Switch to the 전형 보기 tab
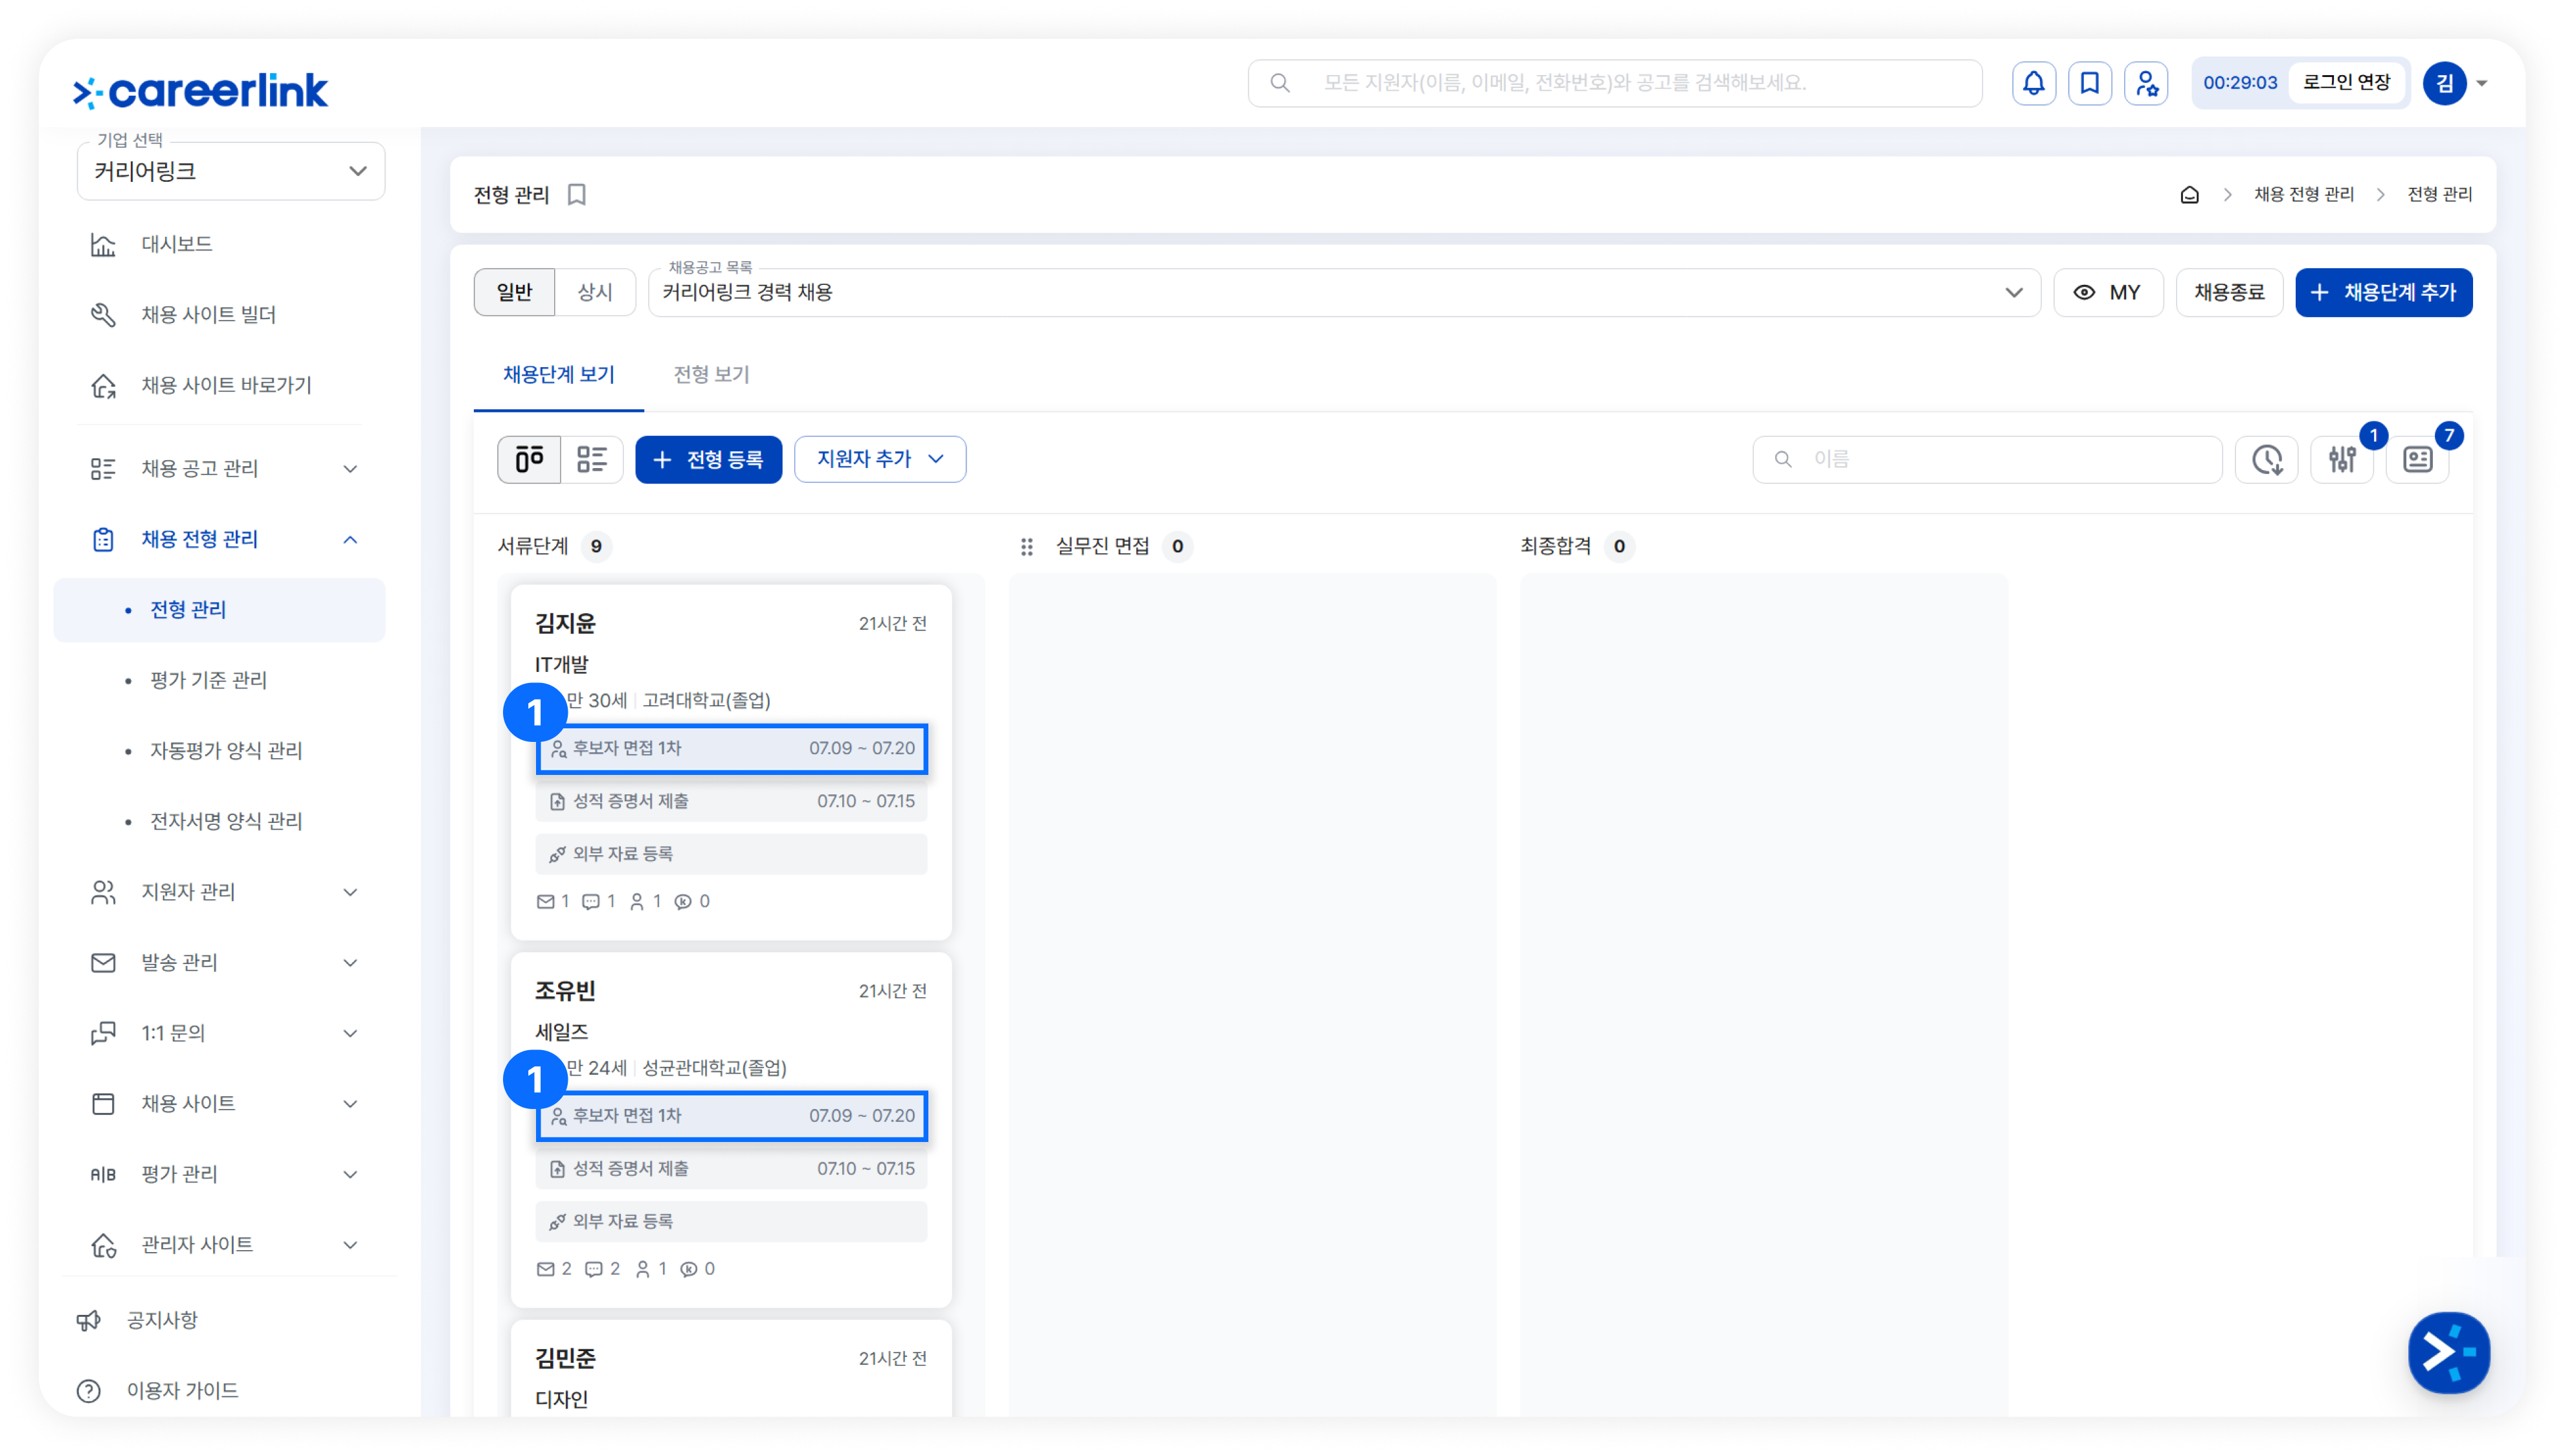The width and height of the screenshot is (2565, 1456). pos(711,375)
